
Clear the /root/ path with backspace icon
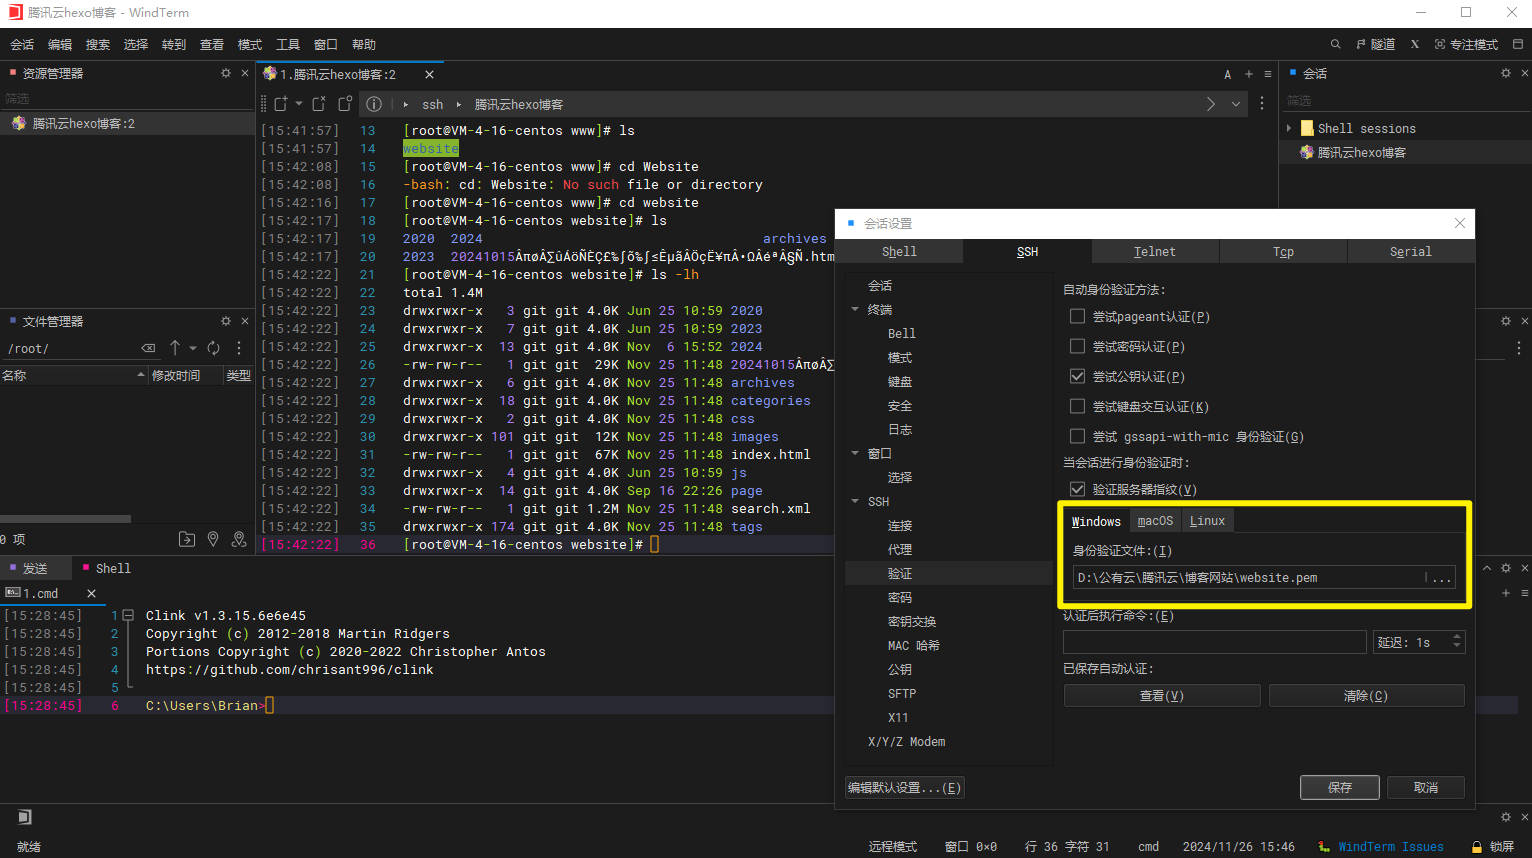pos(149,348)
